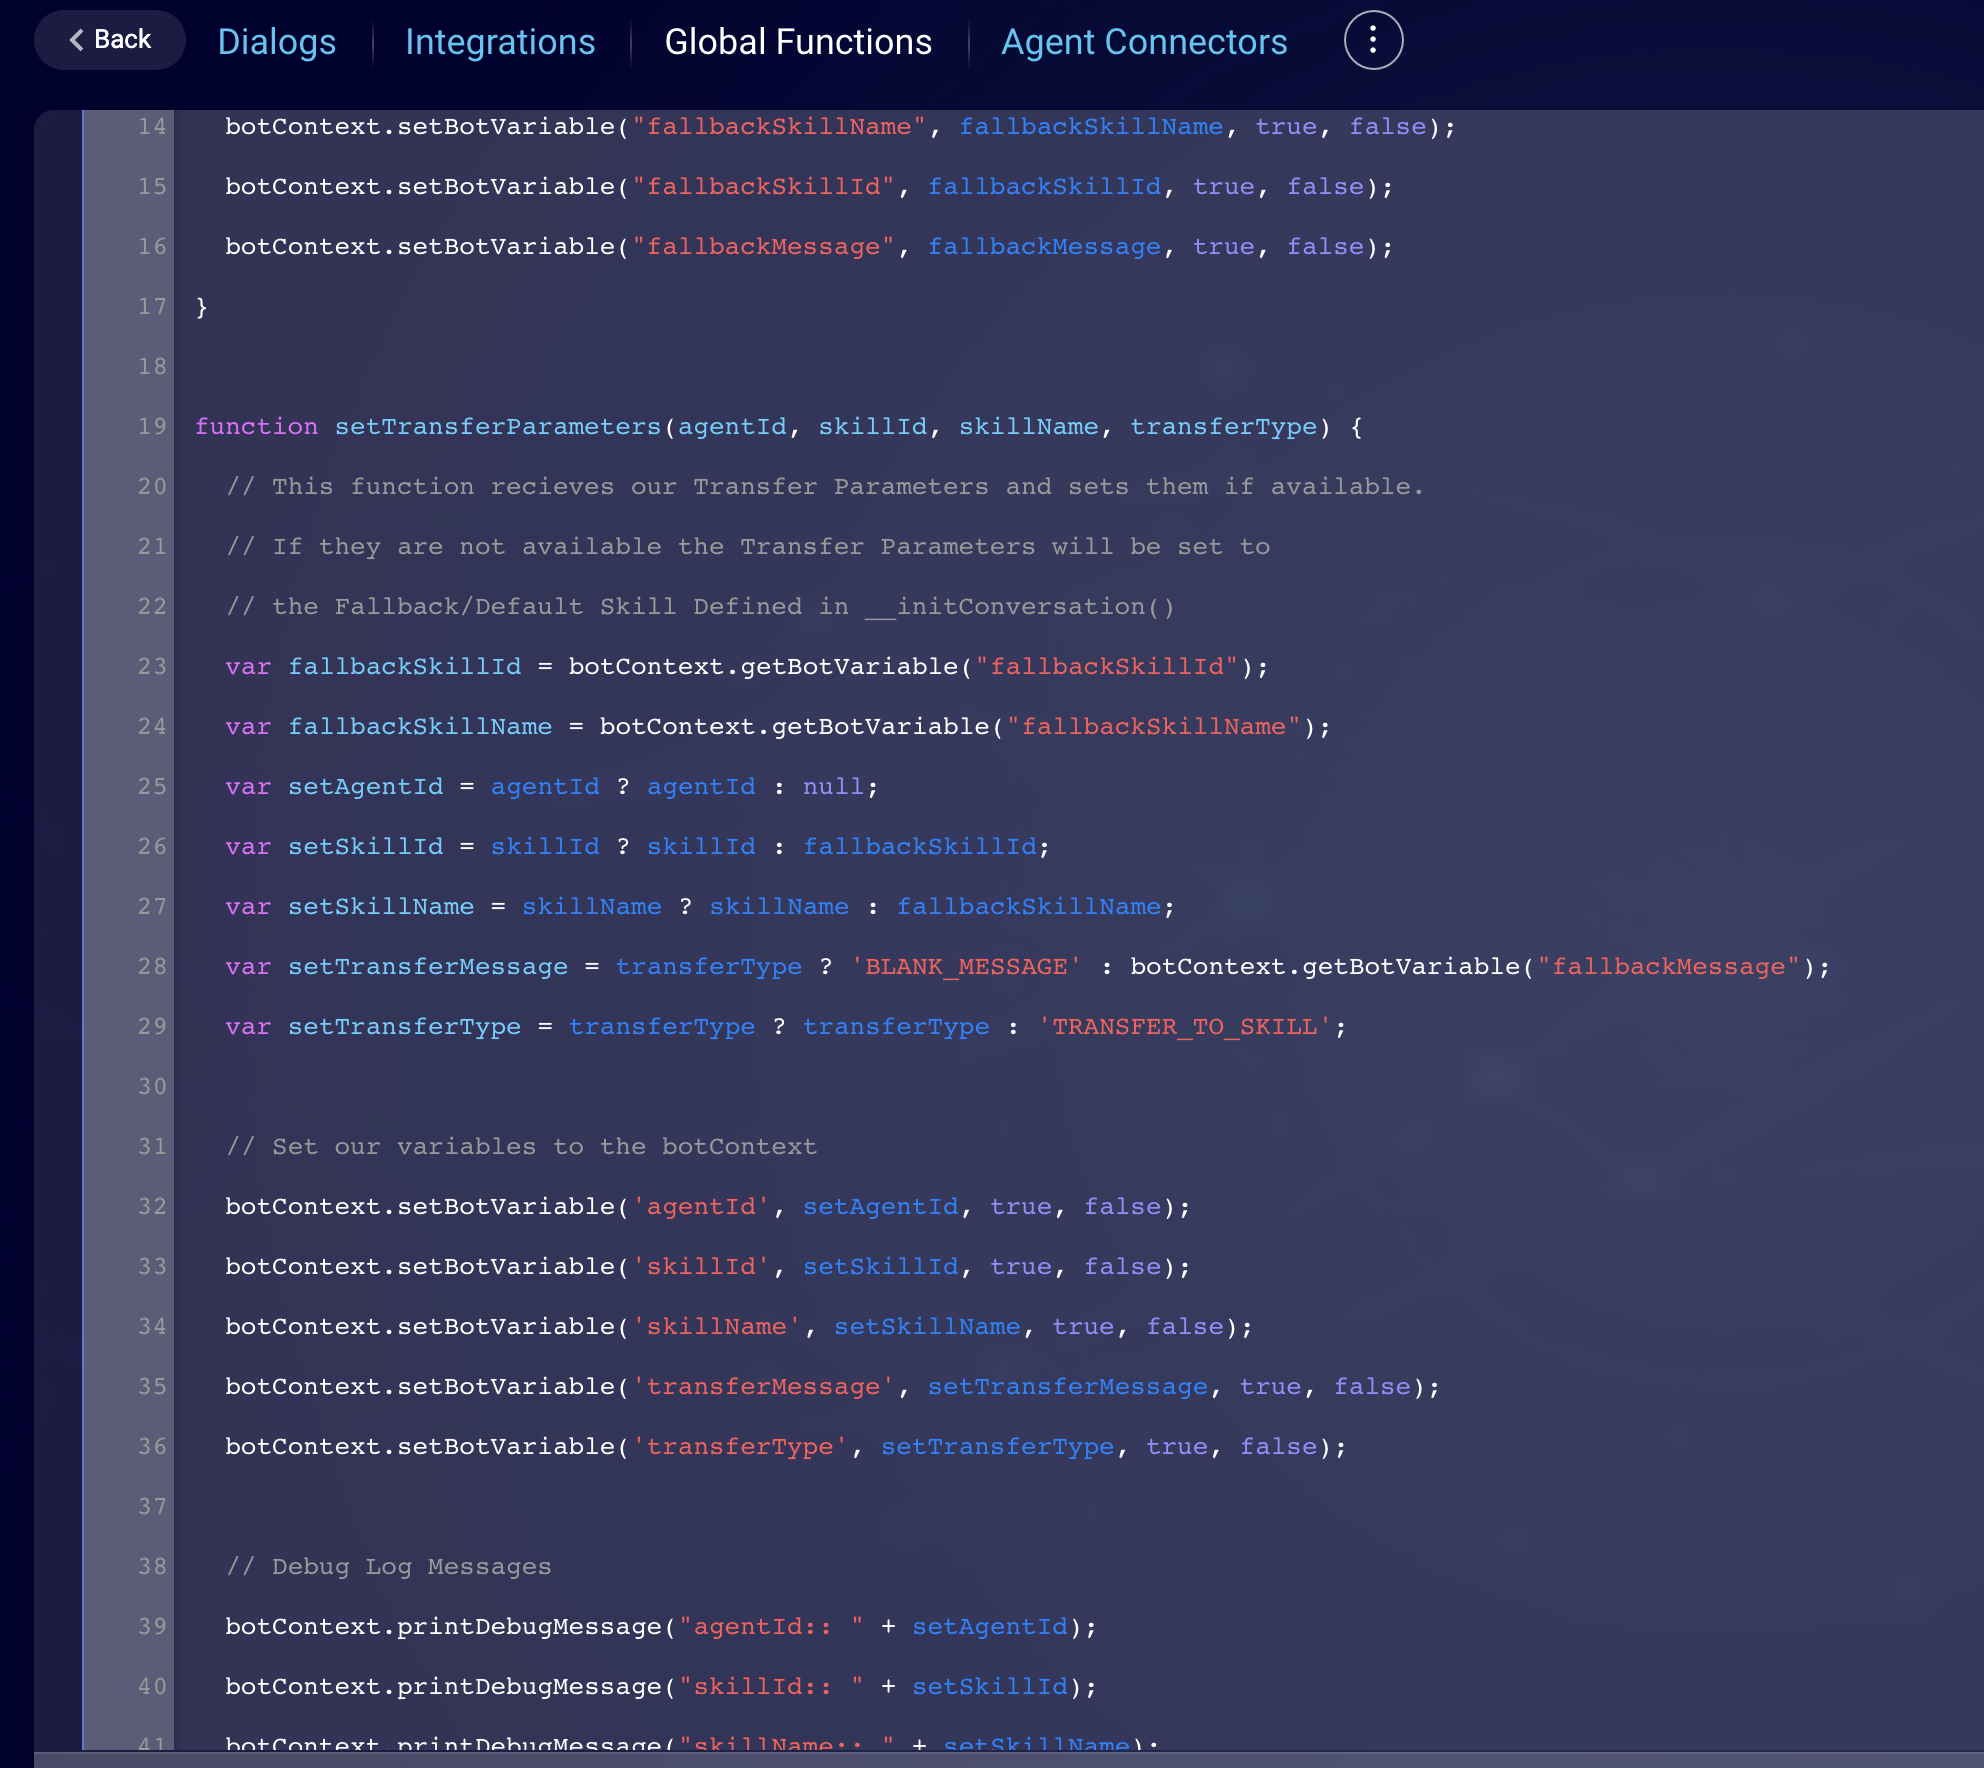Click the transferType parameter on line 19
Screen dimensions: 1984x1768
(x=1224, y=427)
